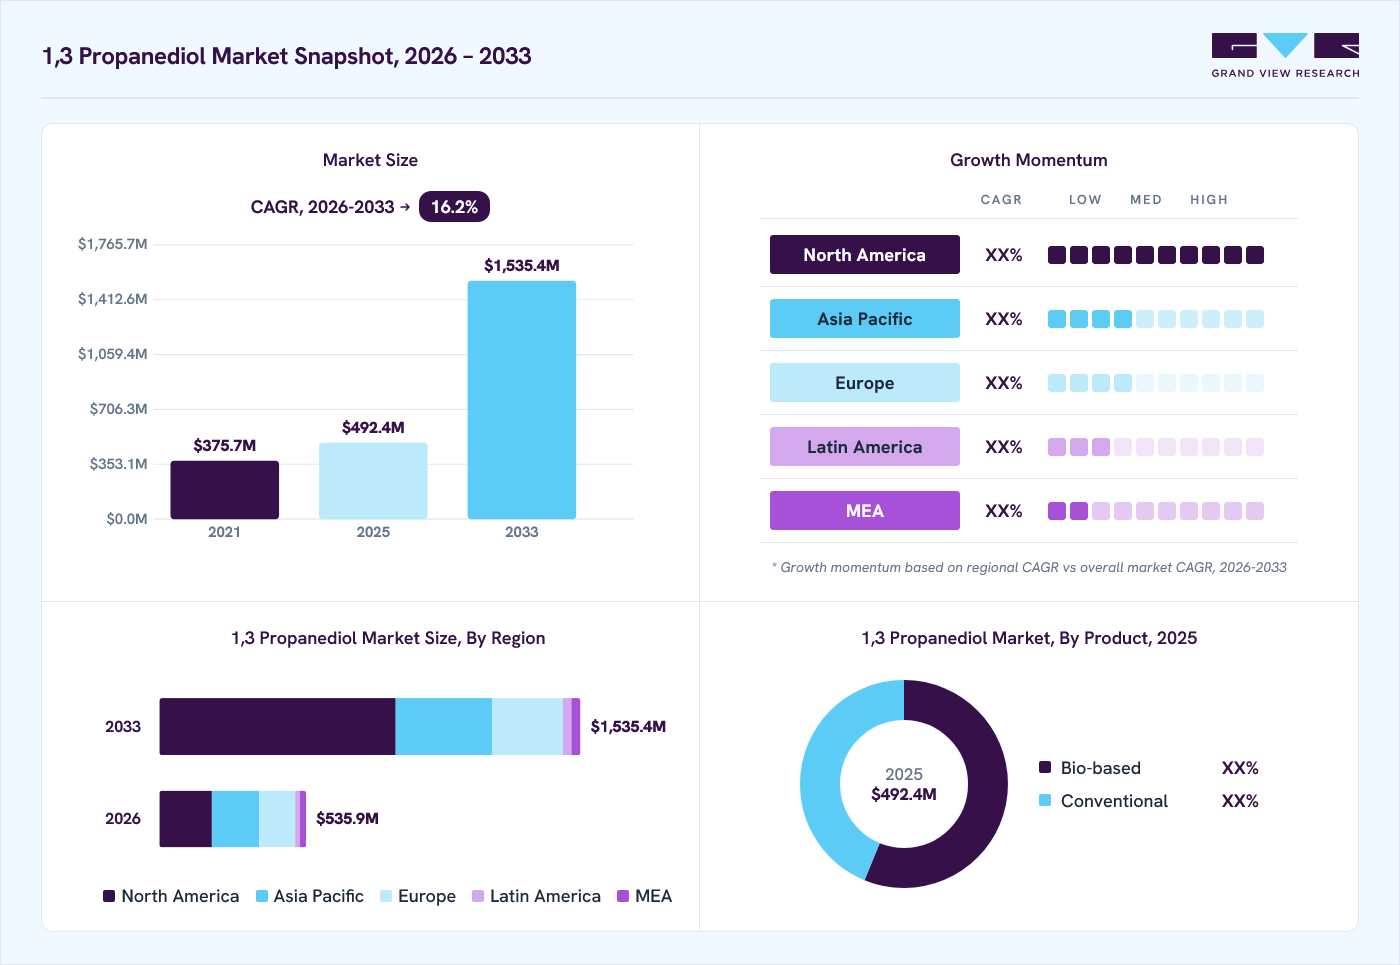This screenshot has width=1400, height=965.
Task: Click the Conventional XX% share value
Action: (1240, 801)
